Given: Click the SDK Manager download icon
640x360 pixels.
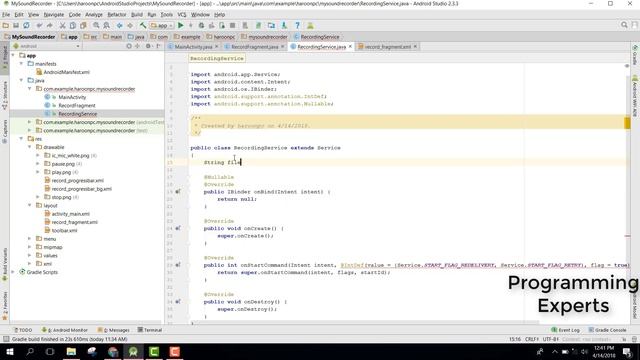Looking at the screenshot, I should coord(284,25).
